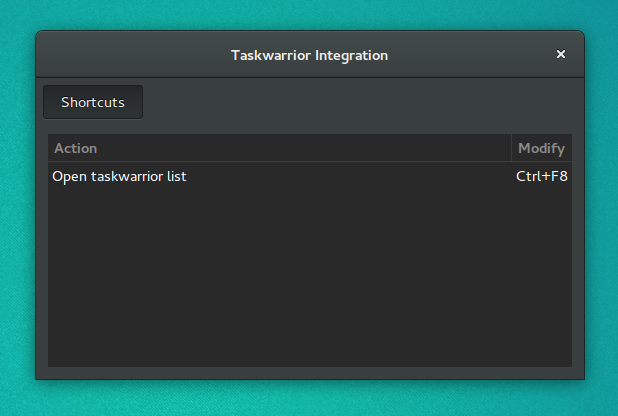This screenshot has width=618, height=416.
Task: Edit the Ctrl+F8 shortcut cell
Action: coord(542,176)
